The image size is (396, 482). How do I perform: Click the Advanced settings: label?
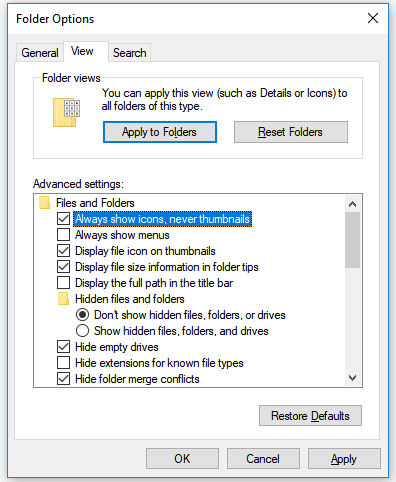pyautogui.click(x=78, y=184)
